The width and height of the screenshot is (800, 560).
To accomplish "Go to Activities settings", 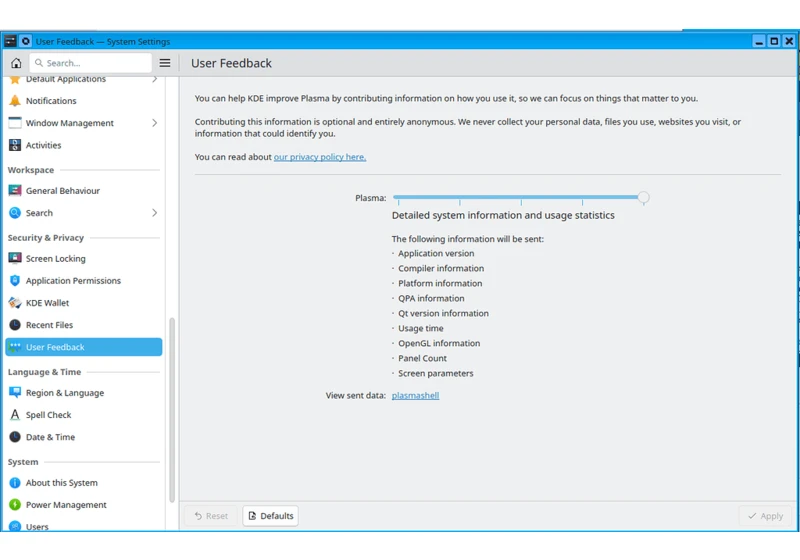I will click(84, 145).
